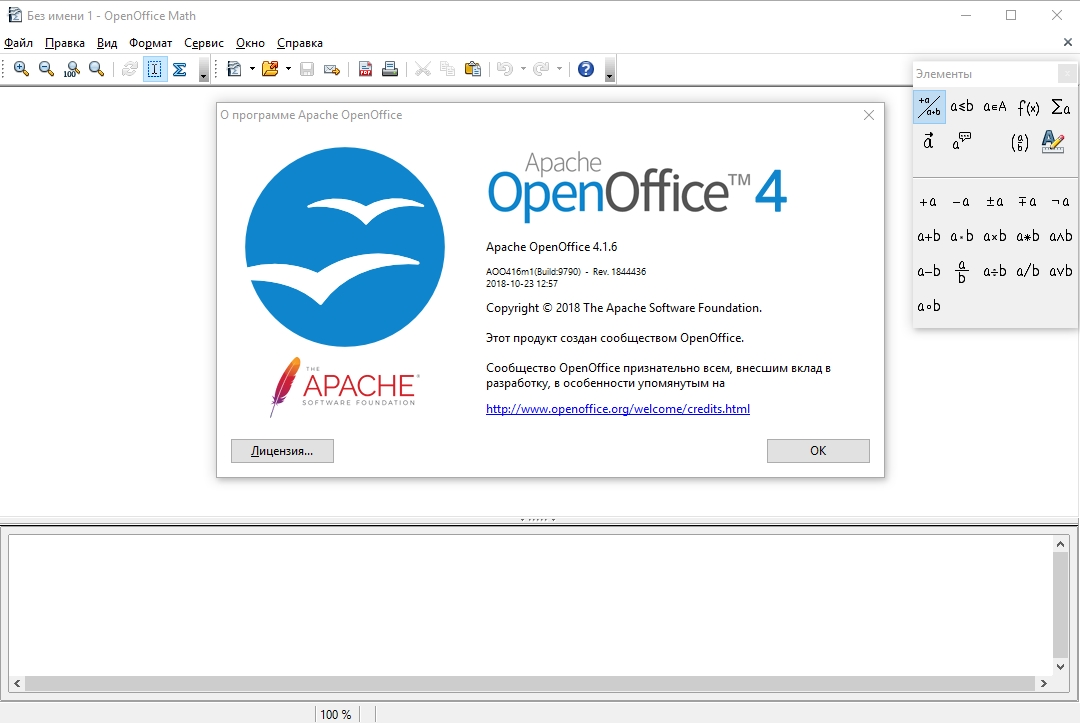Click OK in the about dialog
Image resolution: width=1080 pixels, height=723 pixels.
(818, 451)
